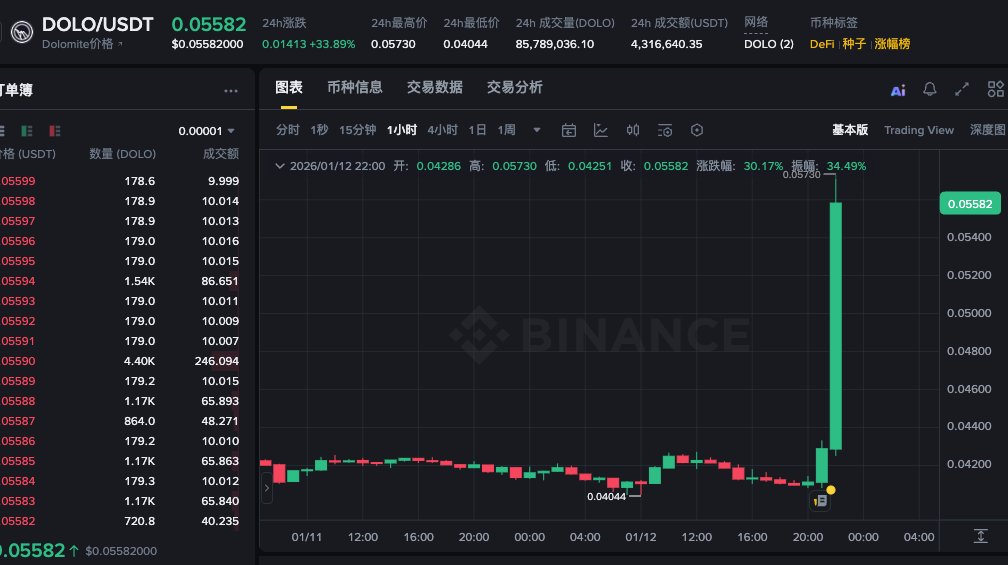Image resolution: width=1008 pixels, height=565 pixels.
Task: Select the 1秒 interval
Action: click(x=319, y=130)
